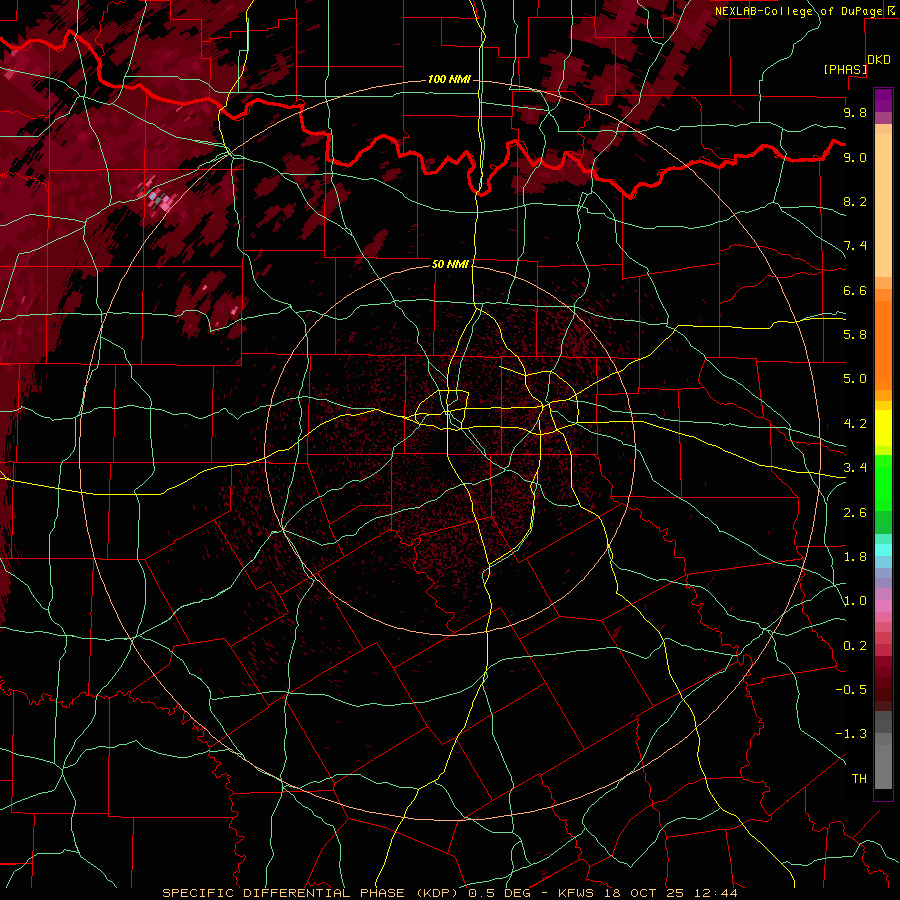This screenshot has width=900, height=900.
Task: Click the "TH" threshold label on scale
Action: coord(859,779)
